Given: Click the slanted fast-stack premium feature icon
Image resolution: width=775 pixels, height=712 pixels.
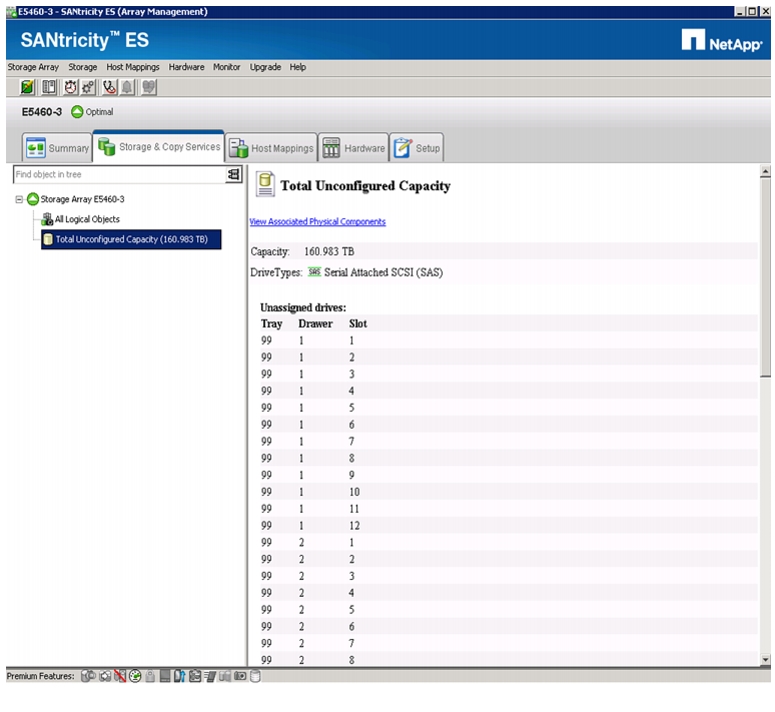Looking at the screenshot, I should 210,676.
